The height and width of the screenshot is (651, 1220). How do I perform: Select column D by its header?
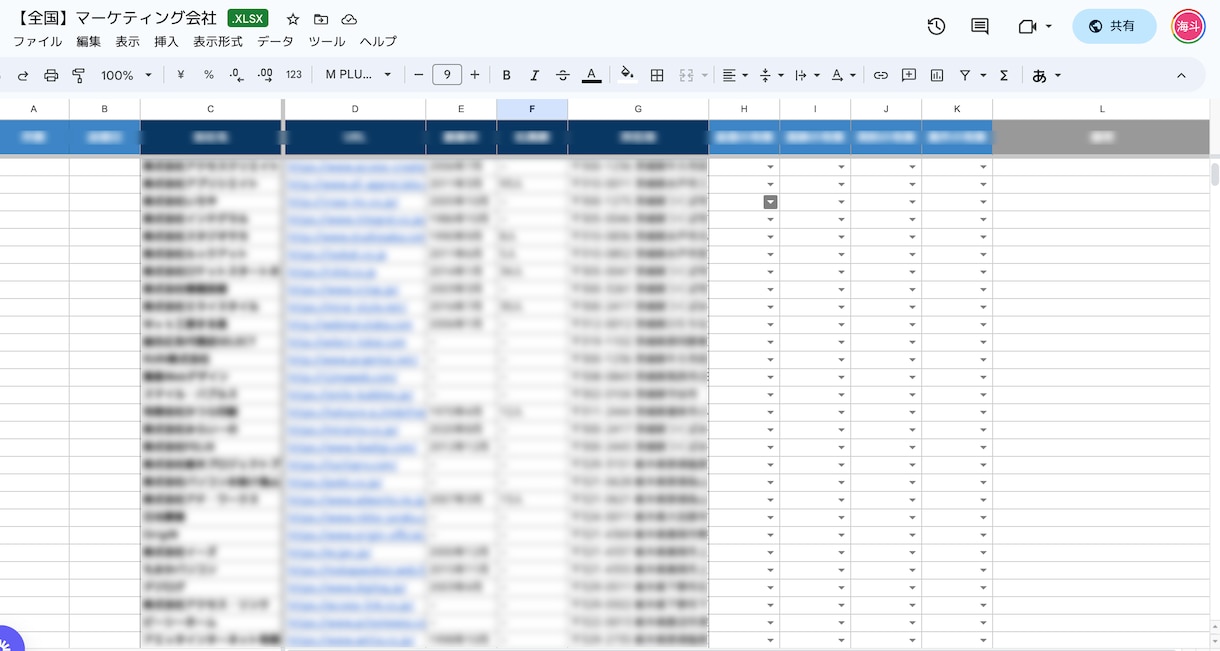(355, 109)
